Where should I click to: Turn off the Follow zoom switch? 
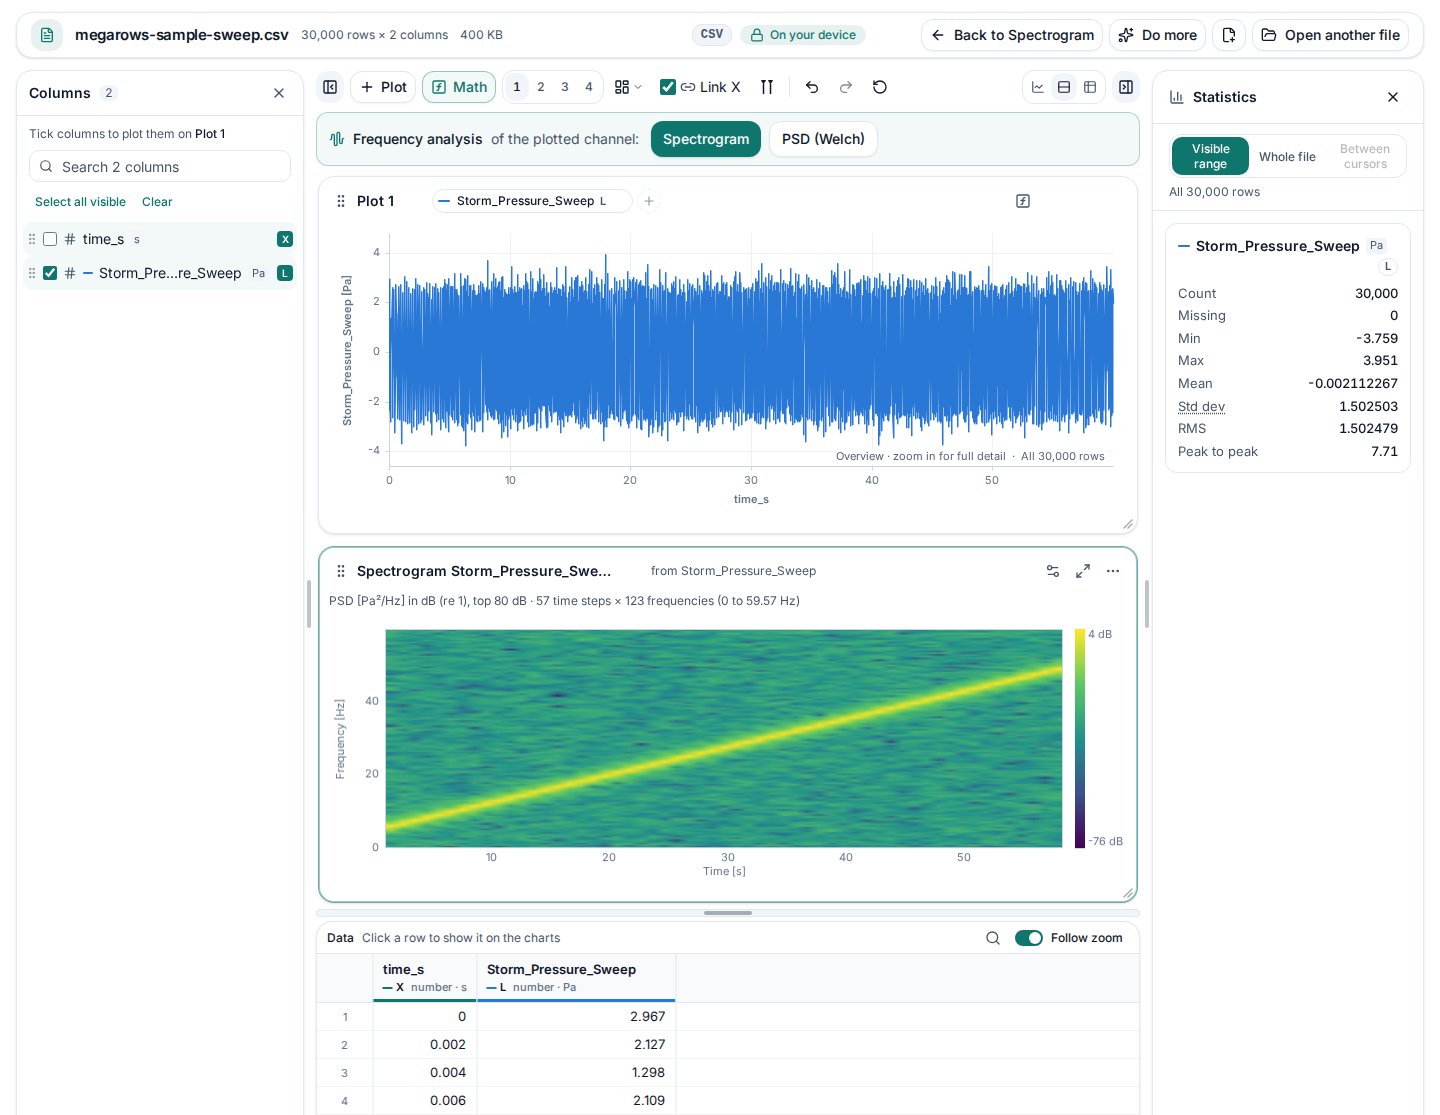coord(1029,938)
